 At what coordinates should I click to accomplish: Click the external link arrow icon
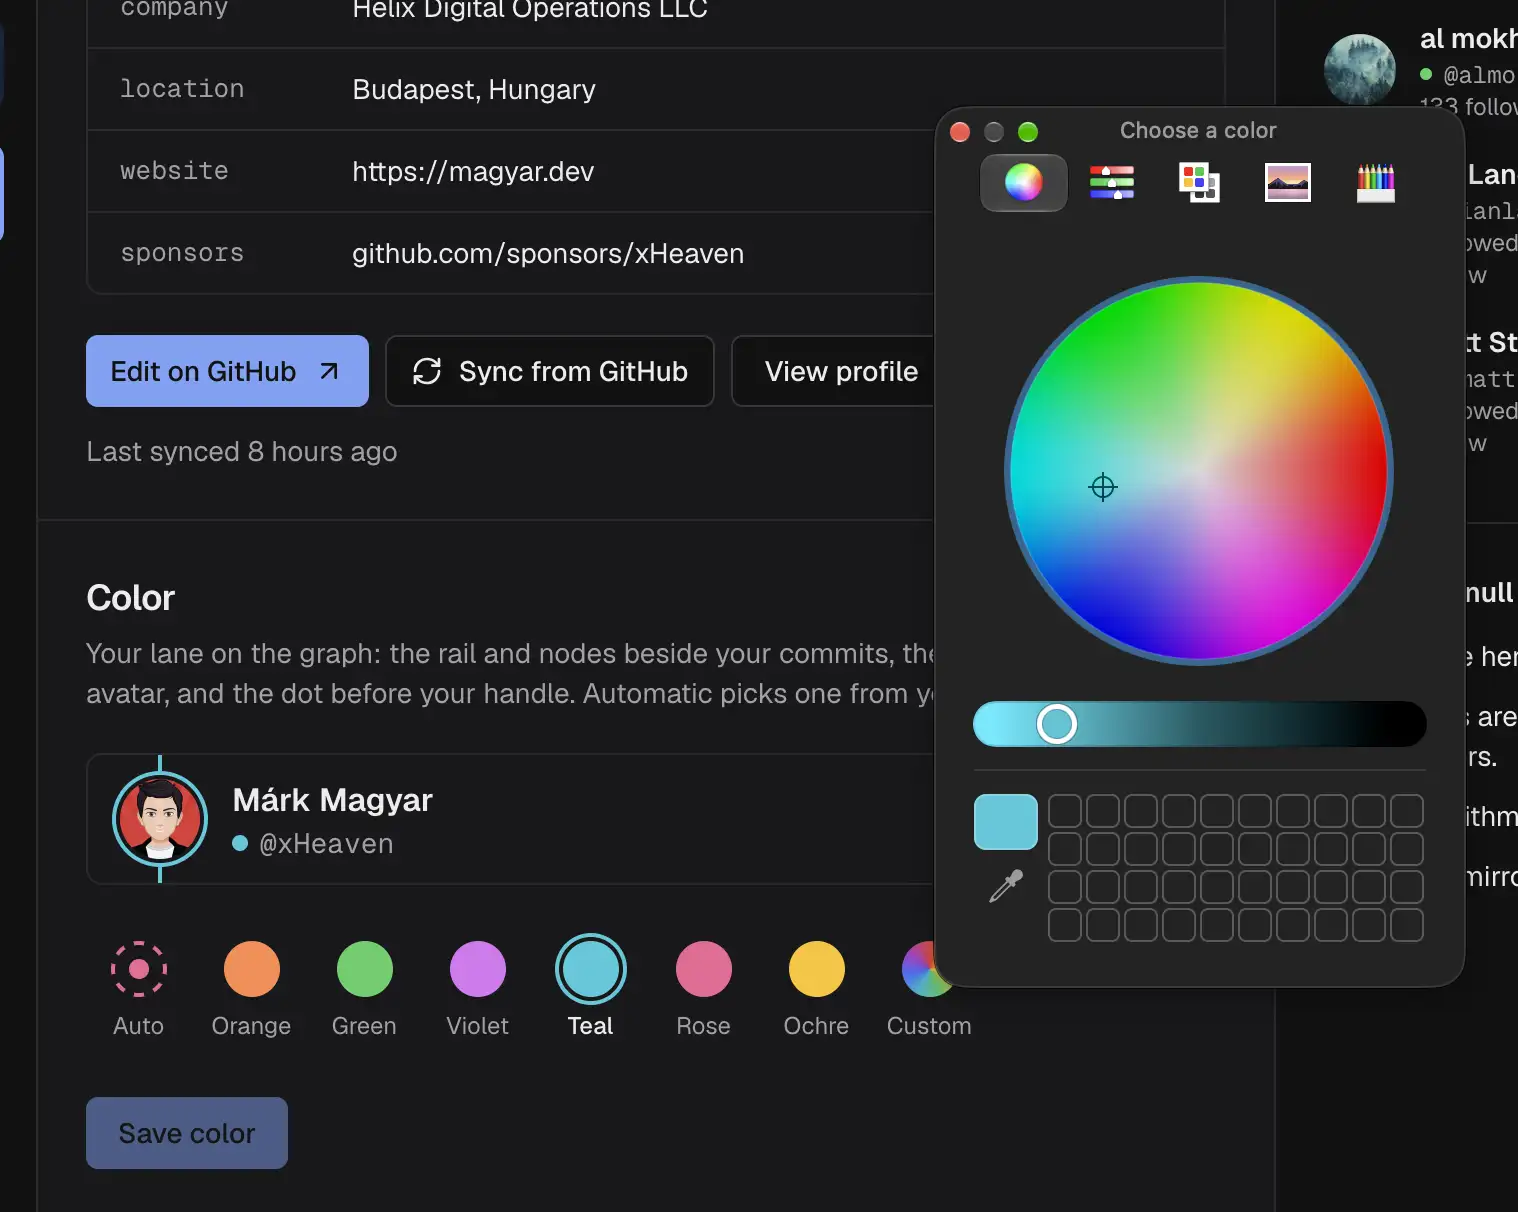pyautogui.click(x=329, y=371)
